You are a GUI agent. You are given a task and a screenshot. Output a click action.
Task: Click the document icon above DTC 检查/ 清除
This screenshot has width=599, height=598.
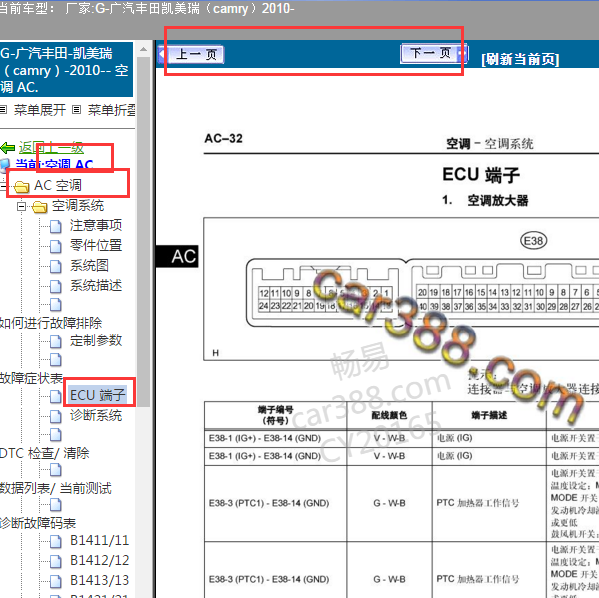point(56,435)
